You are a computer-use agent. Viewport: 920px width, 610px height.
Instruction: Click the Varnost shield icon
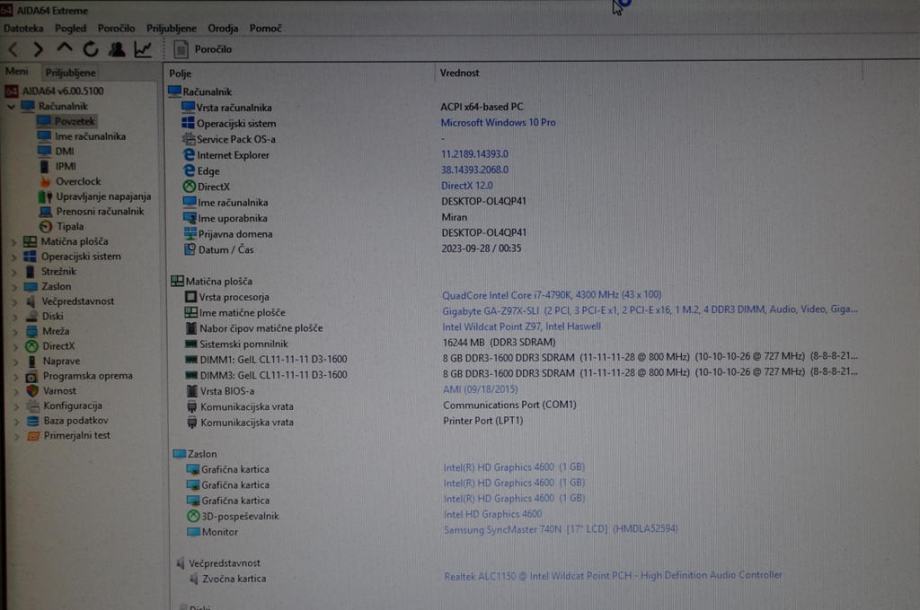coord(32,391)
